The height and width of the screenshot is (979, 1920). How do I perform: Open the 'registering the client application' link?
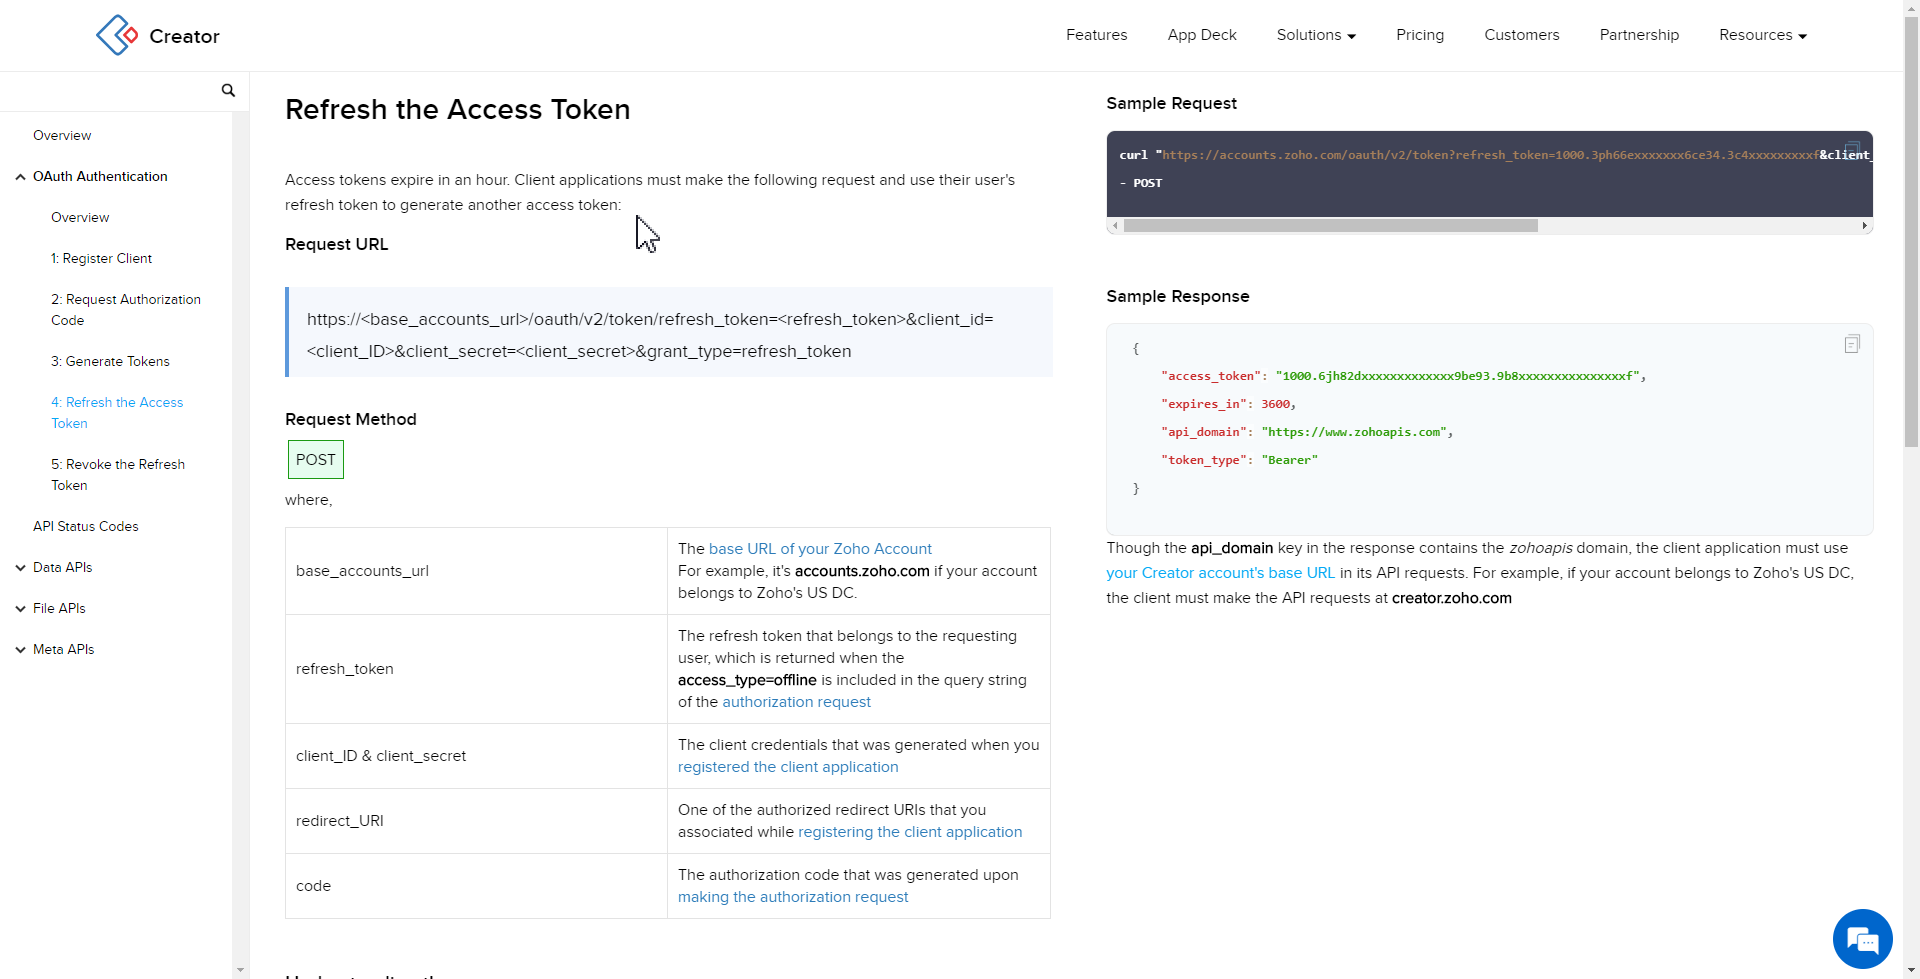pyautogui.click(x=910, y=831)
